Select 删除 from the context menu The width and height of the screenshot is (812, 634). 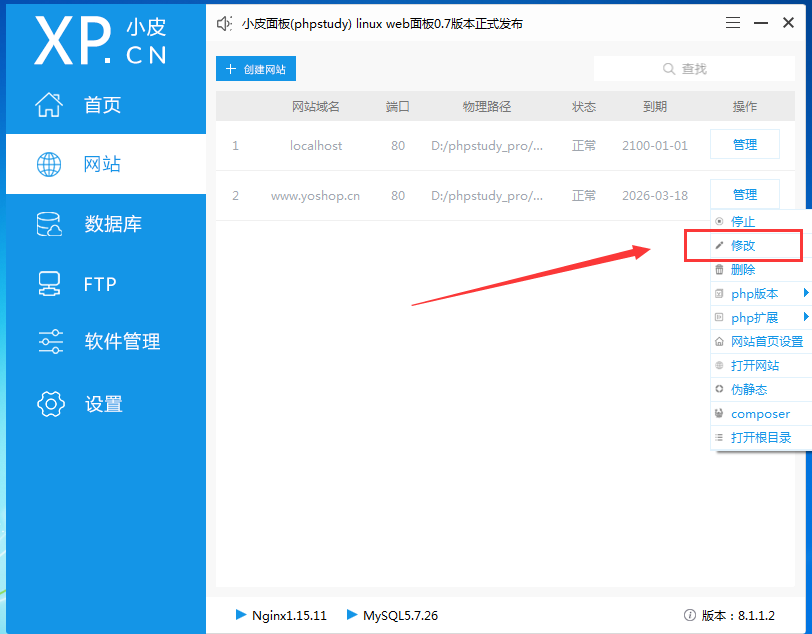[x=761, y=269]
